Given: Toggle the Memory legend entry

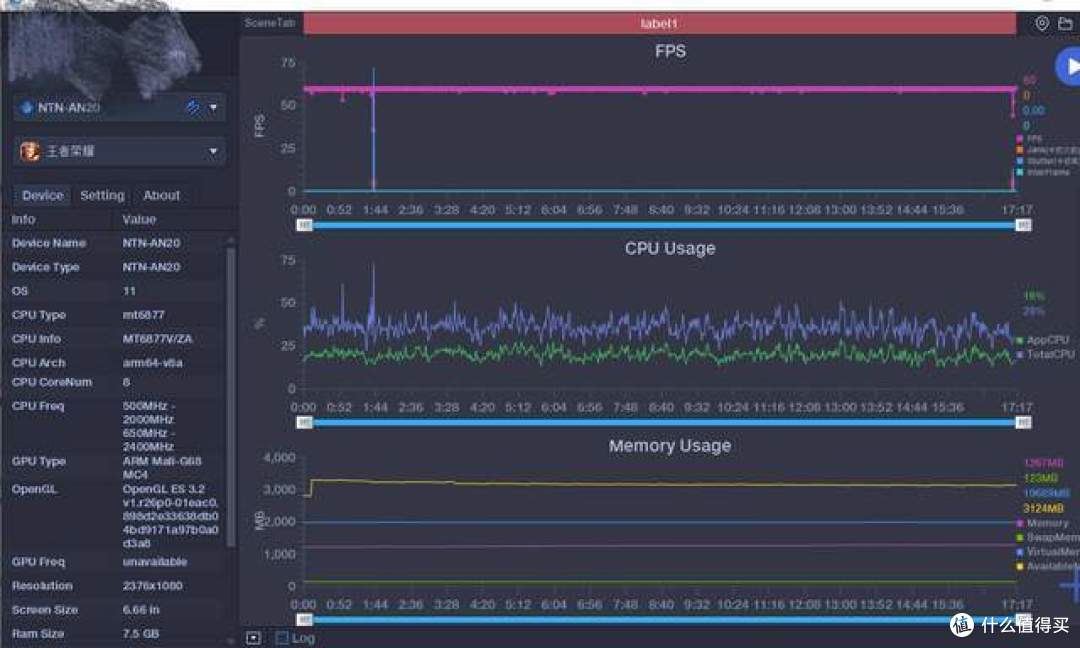Looking at the screenshot, I should coord(1042,523).
